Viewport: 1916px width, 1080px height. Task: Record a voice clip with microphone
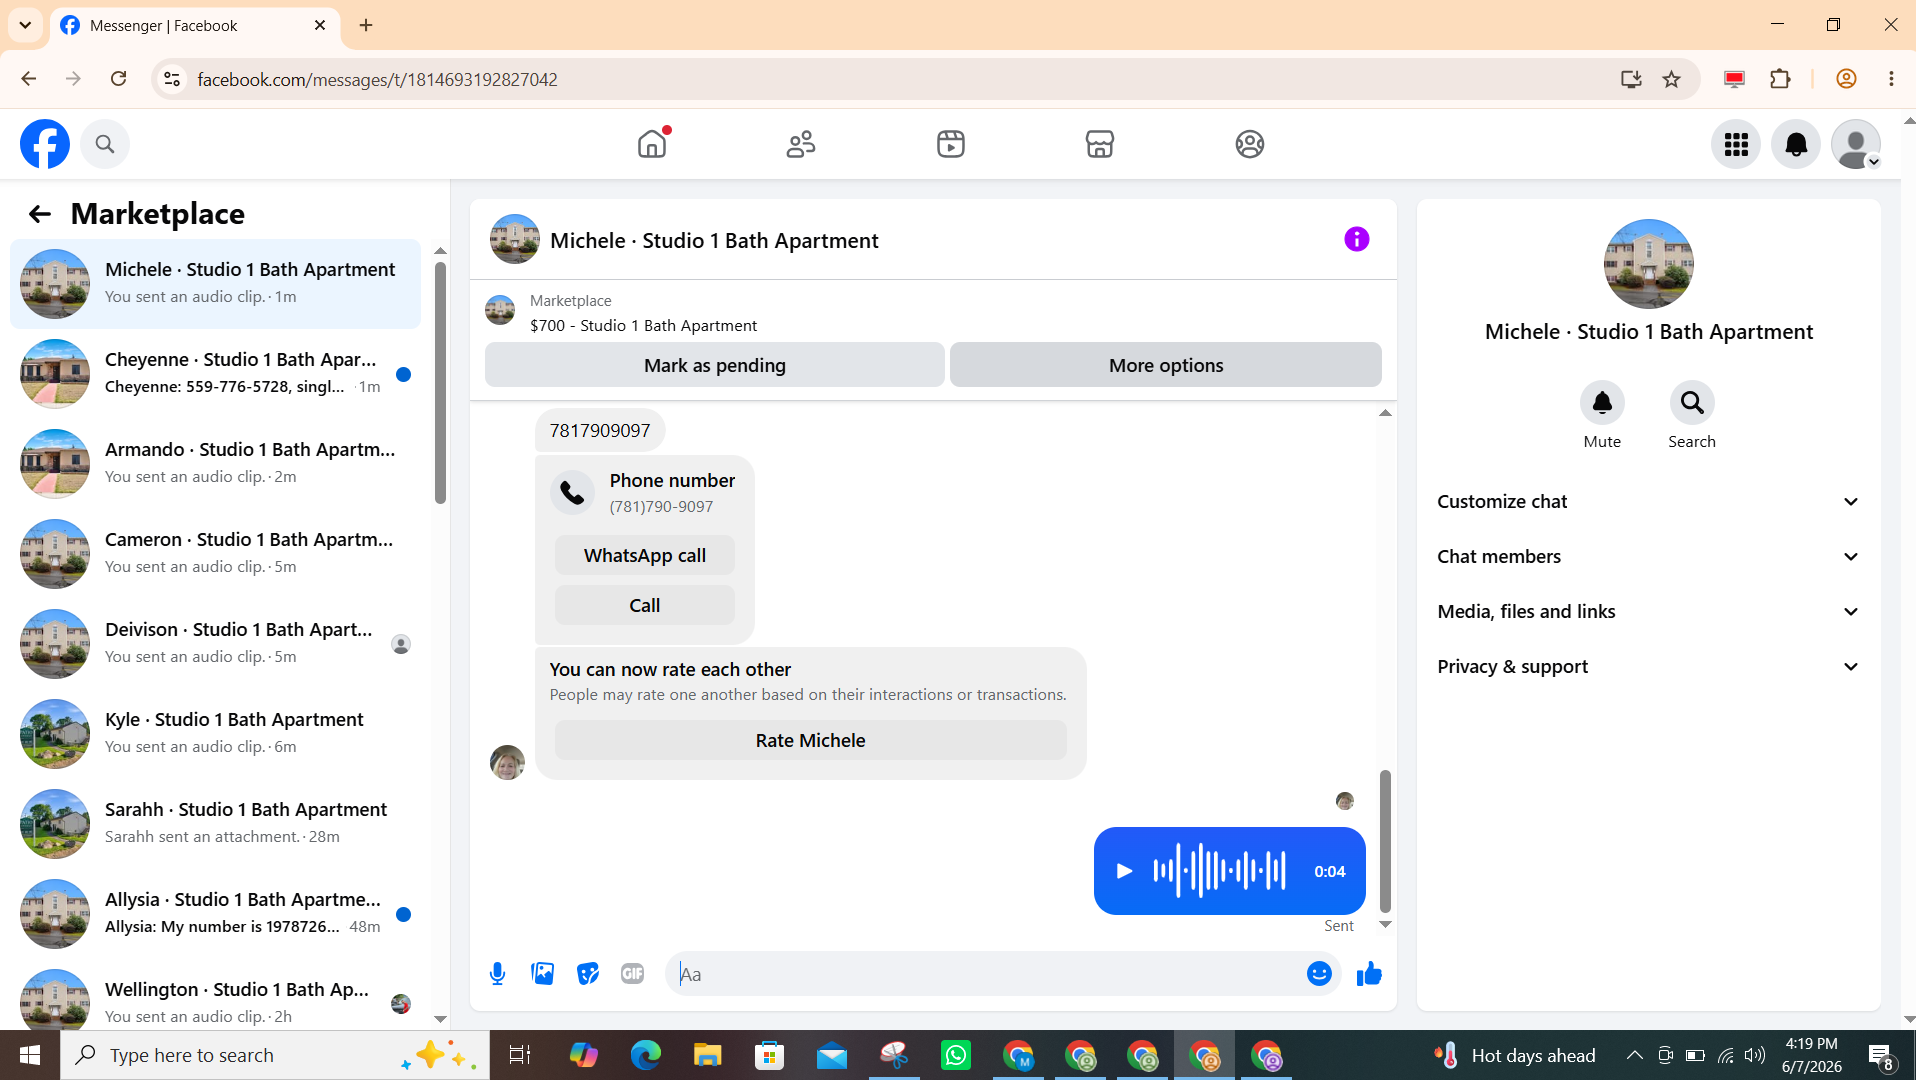[497, 974]
